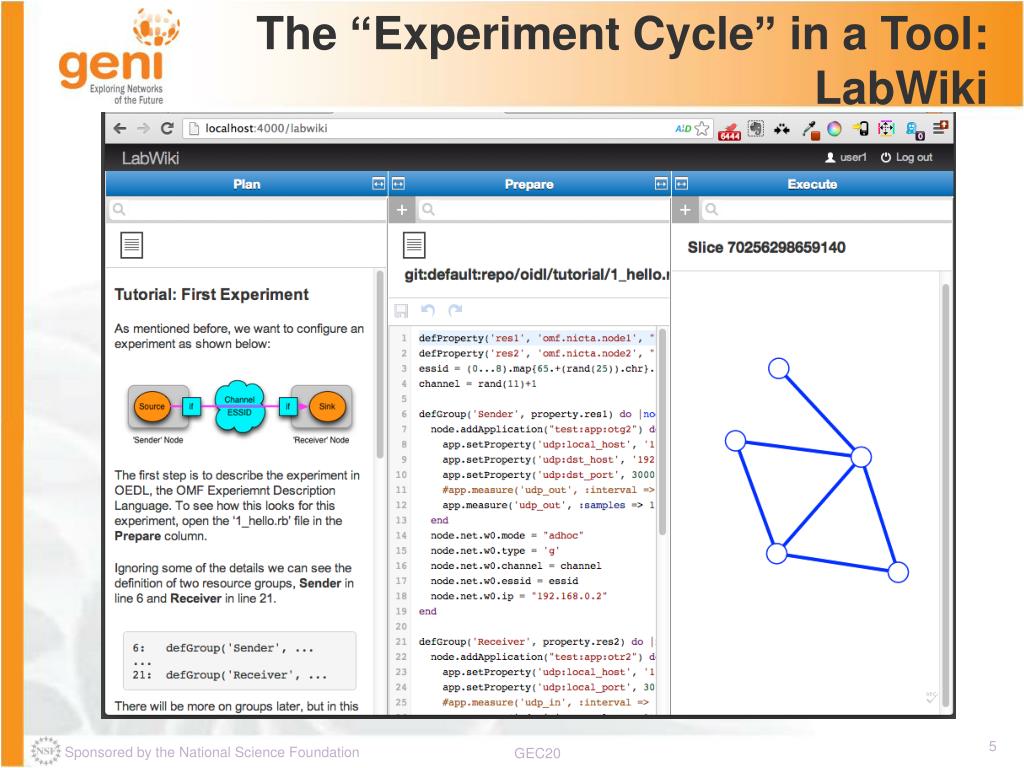Click the Prepare document icon
The height and width of the screenshot is (768, 1024).
pyautogui.click(x=414, y=246)
